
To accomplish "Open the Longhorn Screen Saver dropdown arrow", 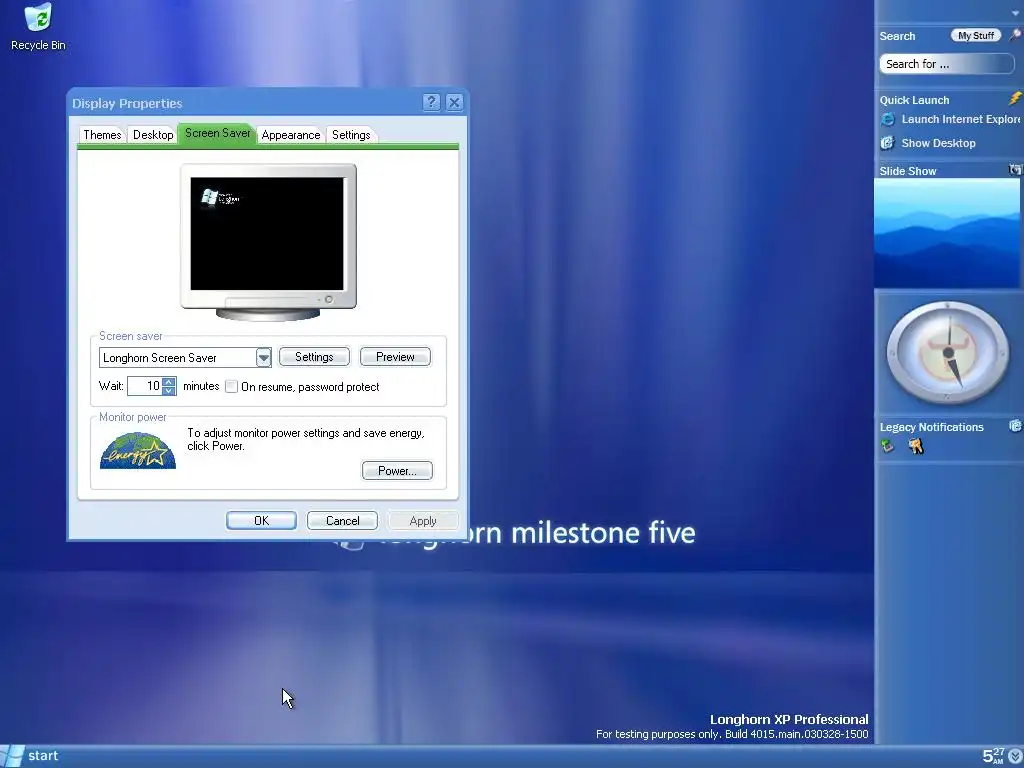I will pos(263,357).
